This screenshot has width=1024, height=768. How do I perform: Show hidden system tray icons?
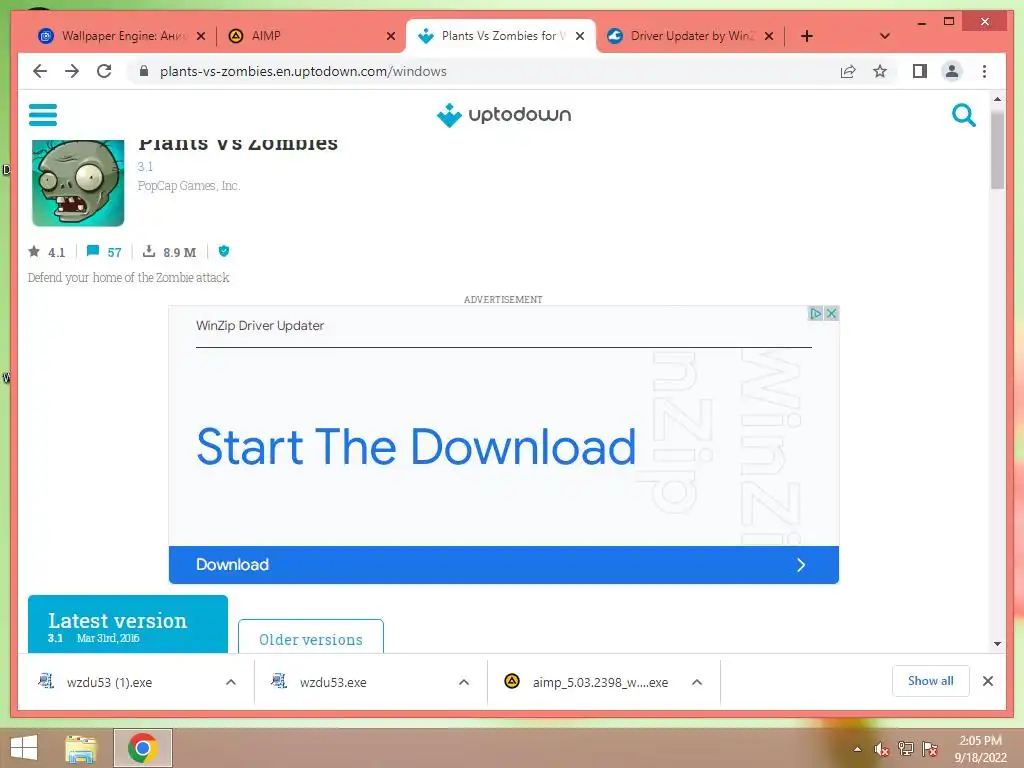(x=857, y=750)
